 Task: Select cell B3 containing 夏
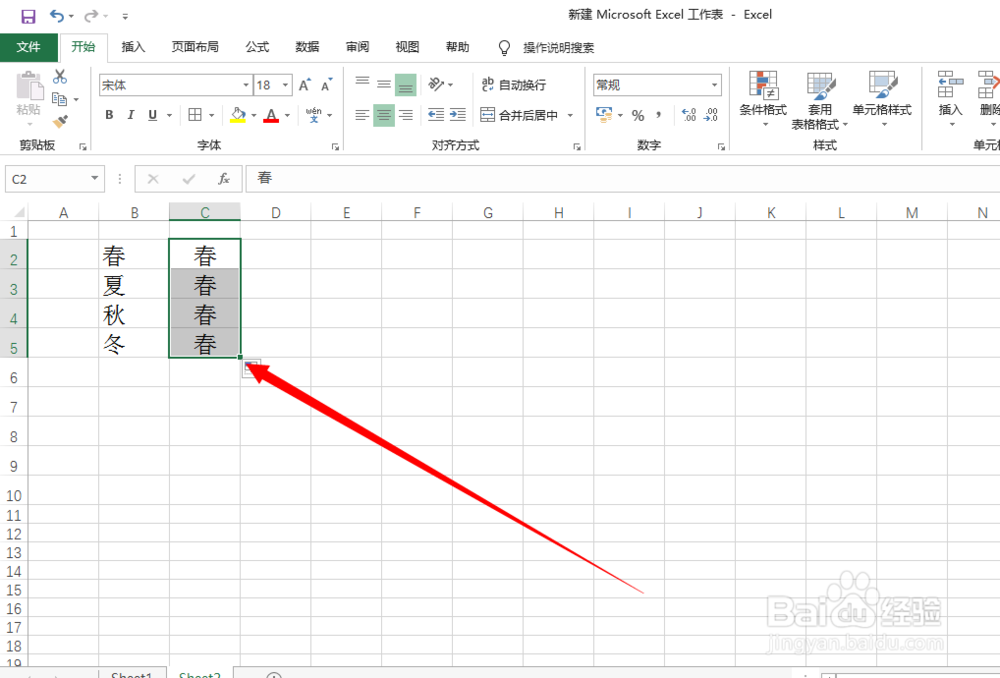click(x=134, y=284)
